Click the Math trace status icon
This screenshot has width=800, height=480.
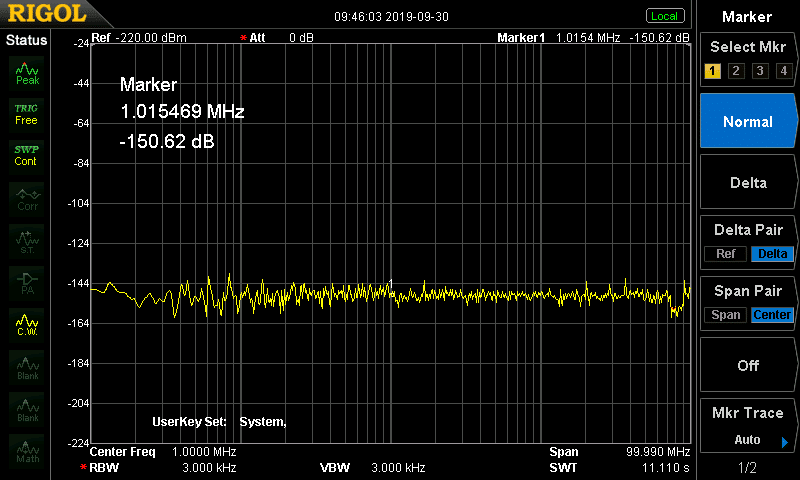click(27, 451)
